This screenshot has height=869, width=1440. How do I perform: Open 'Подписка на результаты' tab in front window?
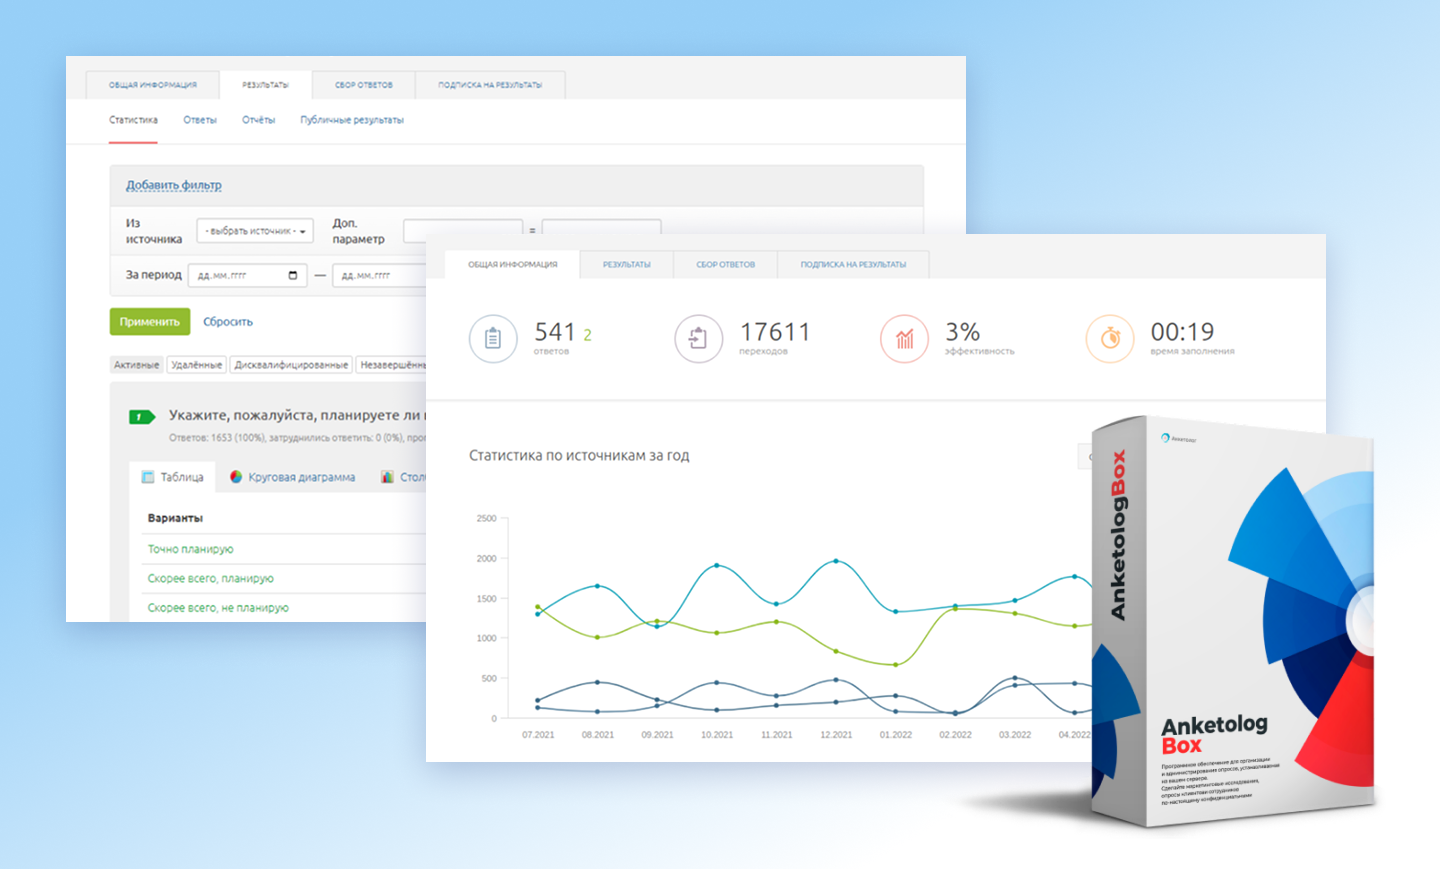[853, 264]
